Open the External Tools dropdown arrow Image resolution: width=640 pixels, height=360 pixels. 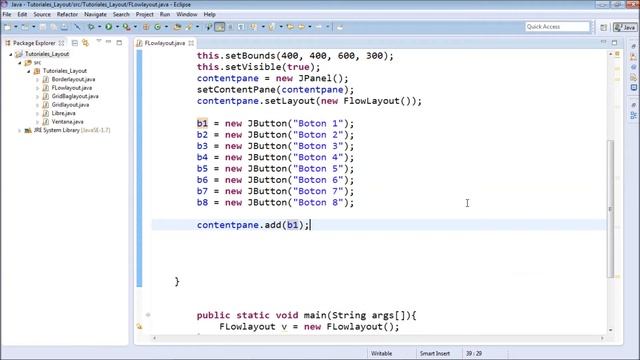(135, 27)
